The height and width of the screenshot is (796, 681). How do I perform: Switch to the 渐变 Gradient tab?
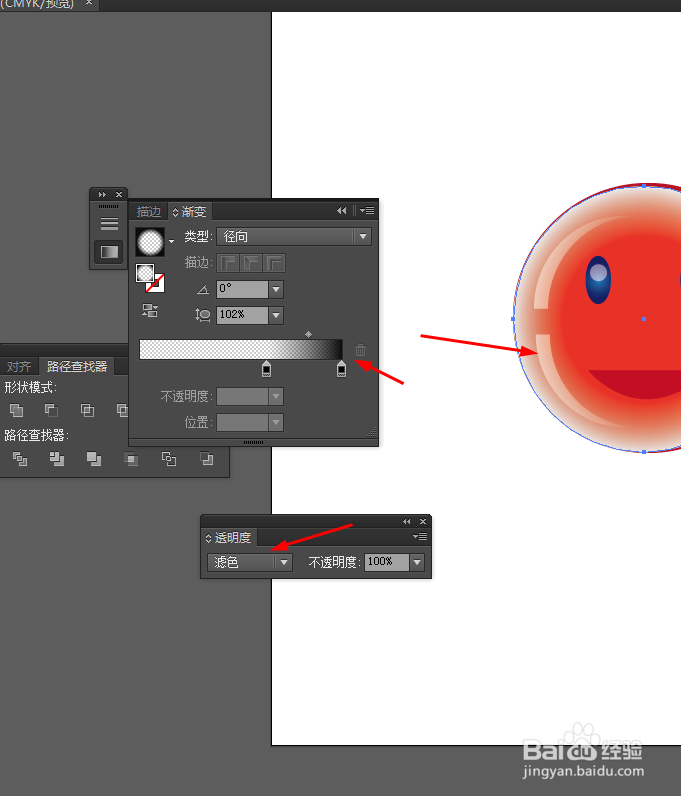click(190, 211)
